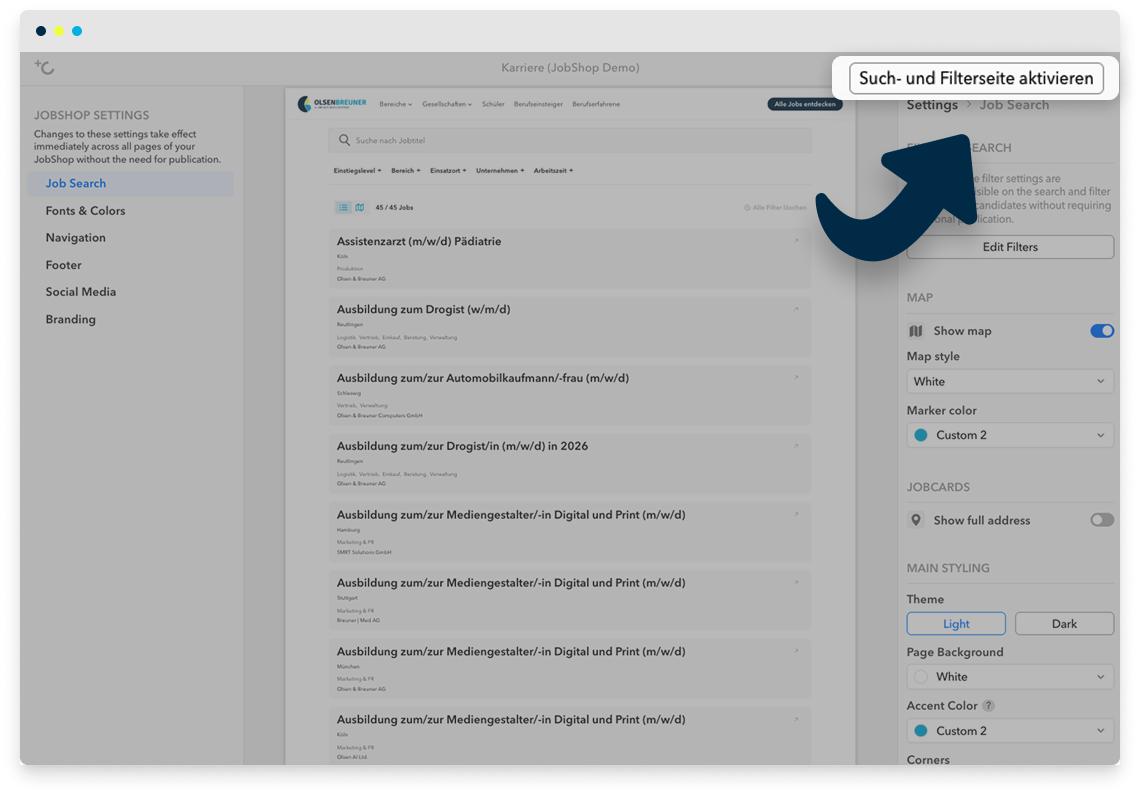Click the magnifier icon in job search
This screenshot has width=1140, height=795.
344,140
